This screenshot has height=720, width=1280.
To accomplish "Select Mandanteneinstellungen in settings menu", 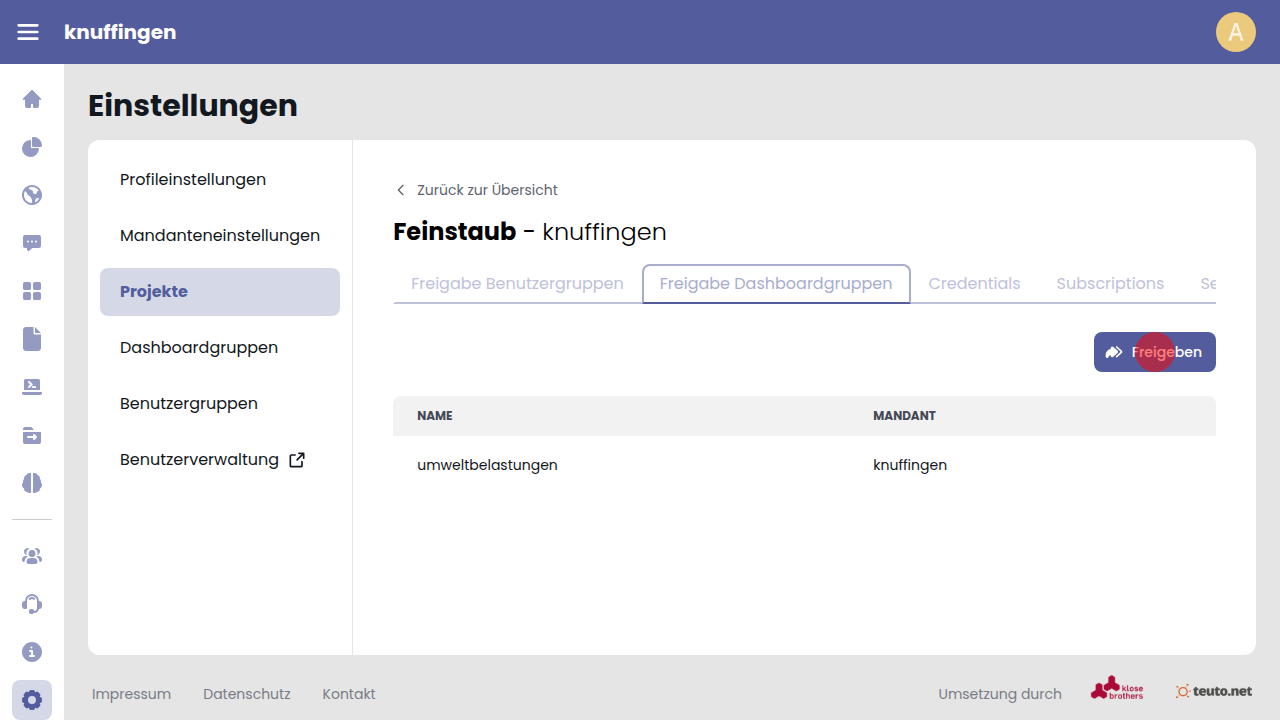I will tap(220, 236).
